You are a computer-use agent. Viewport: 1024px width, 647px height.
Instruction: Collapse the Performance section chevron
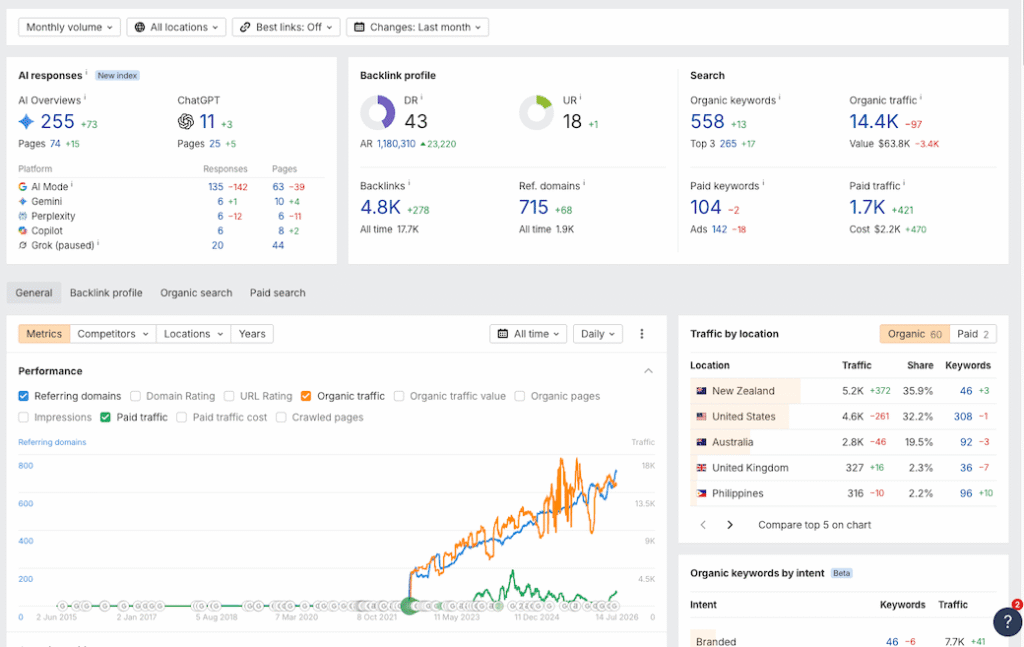pyautogui.click(x=648, y=371)
